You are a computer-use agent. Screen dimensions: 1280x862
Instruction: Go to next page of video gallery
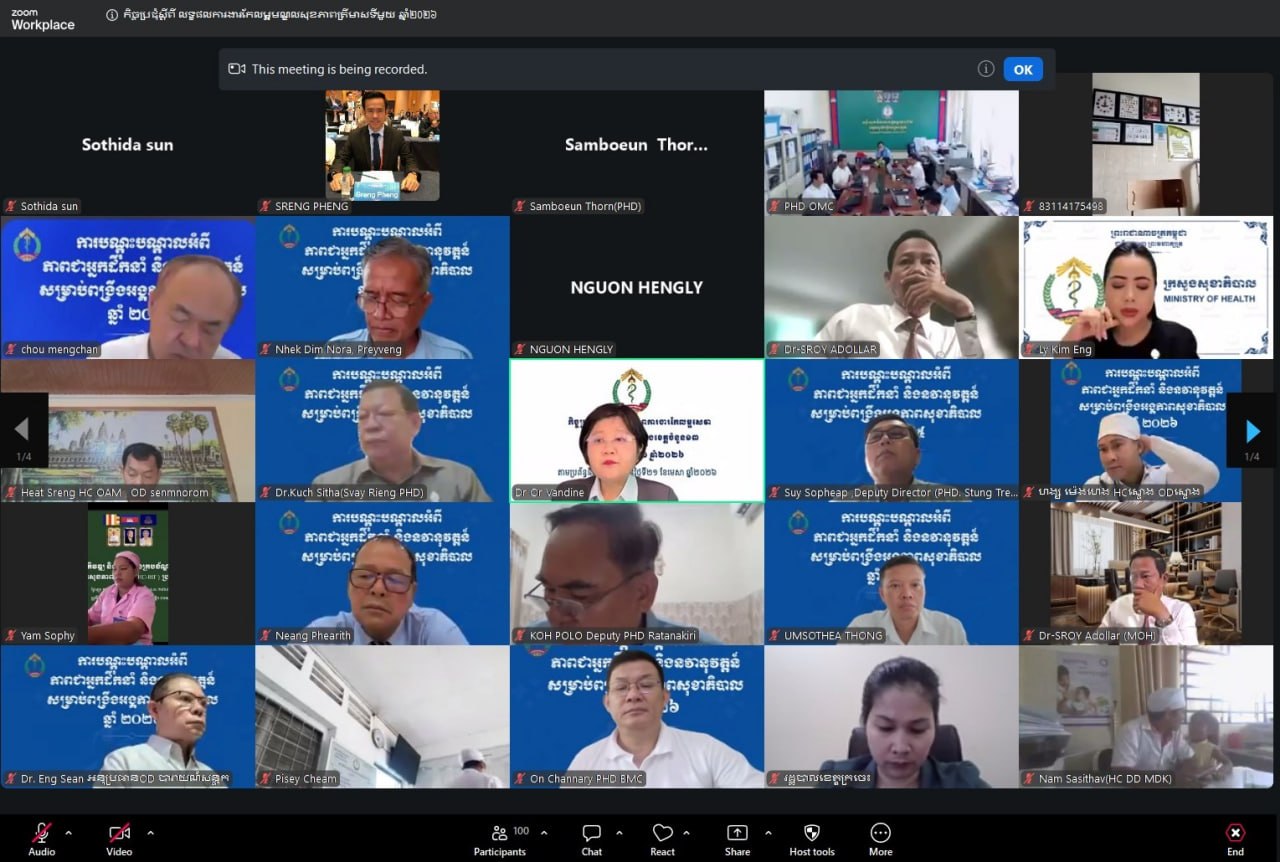(1252, 431)
